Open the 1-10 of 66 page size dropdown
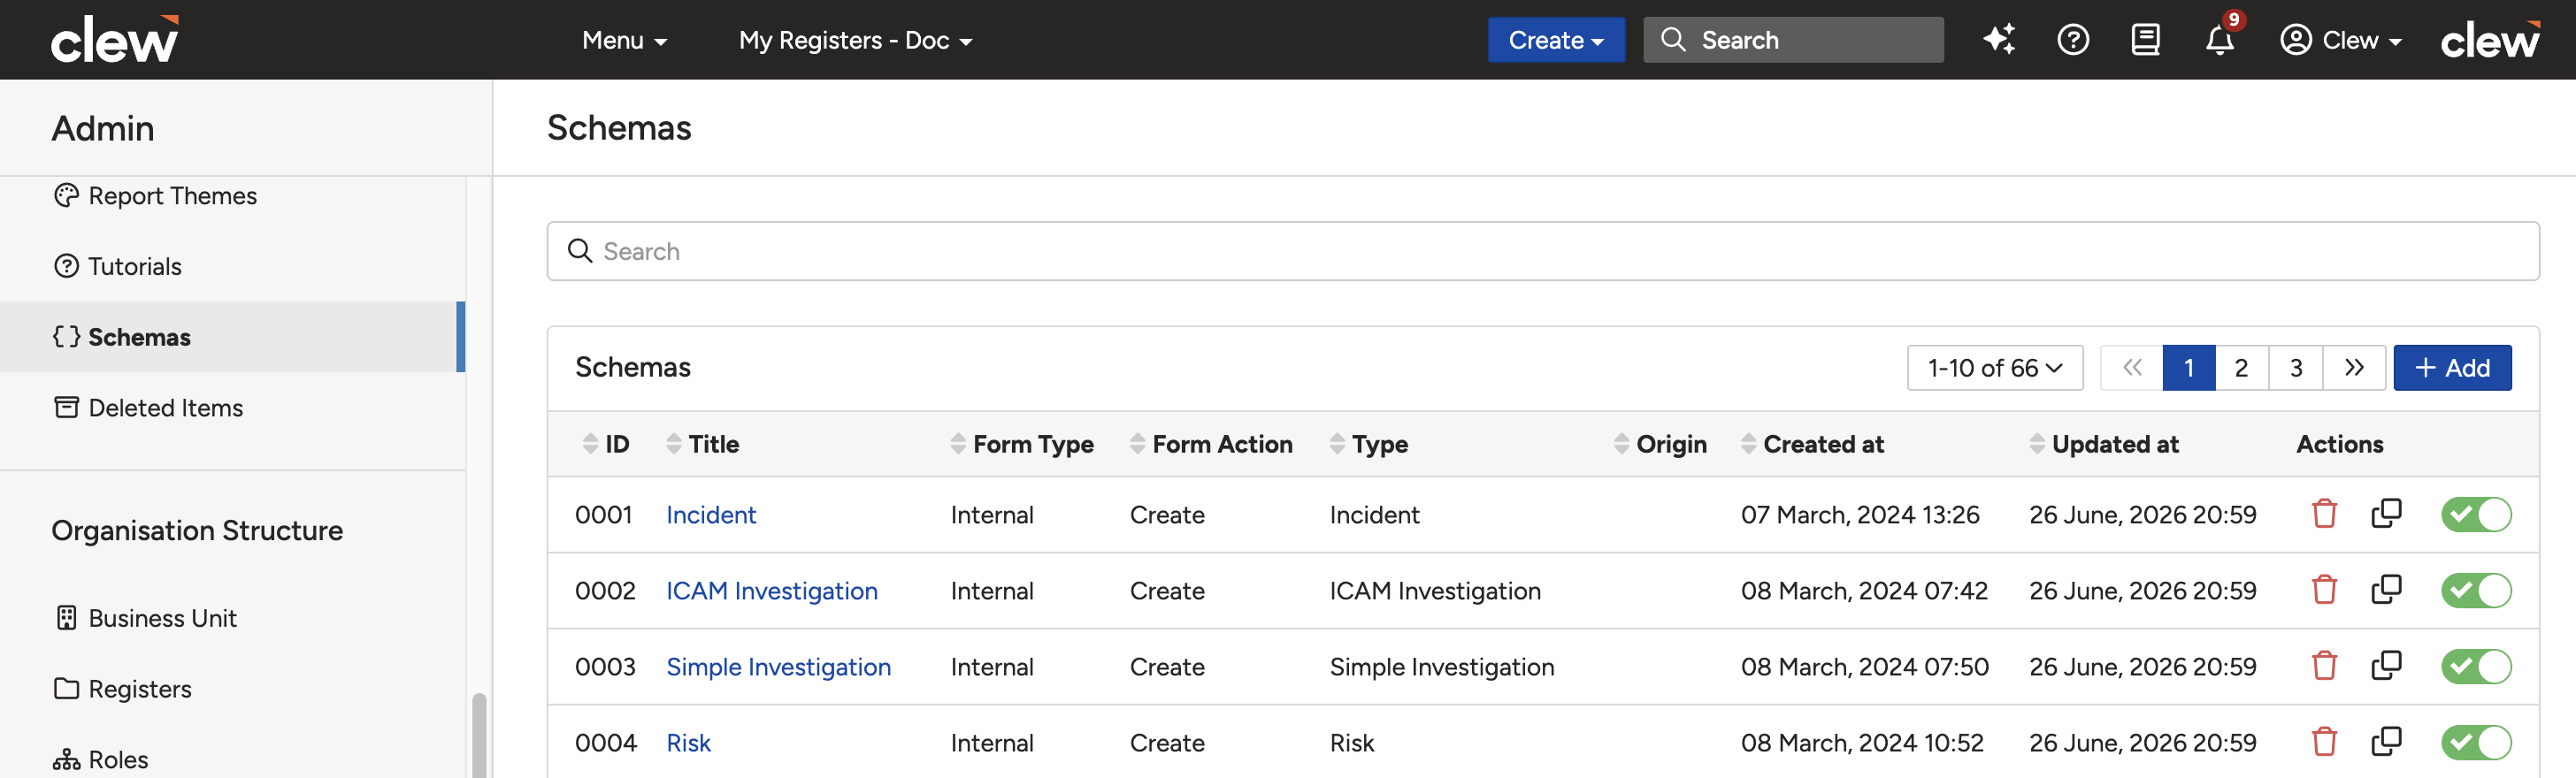The width and height of the screenshot is (2576, 778). (x=1995, y=368)
